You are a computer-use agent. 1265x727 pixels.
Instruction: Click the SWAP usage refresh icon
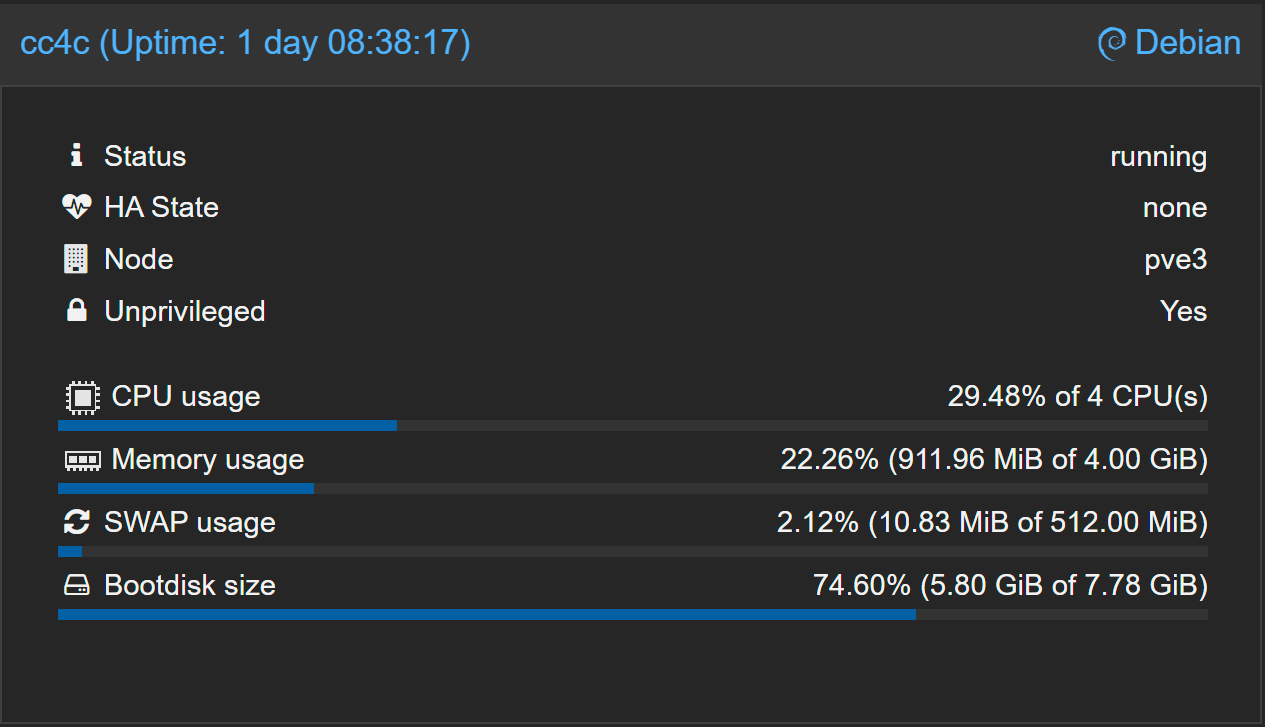pyautogui.click(x=77, y=522)
